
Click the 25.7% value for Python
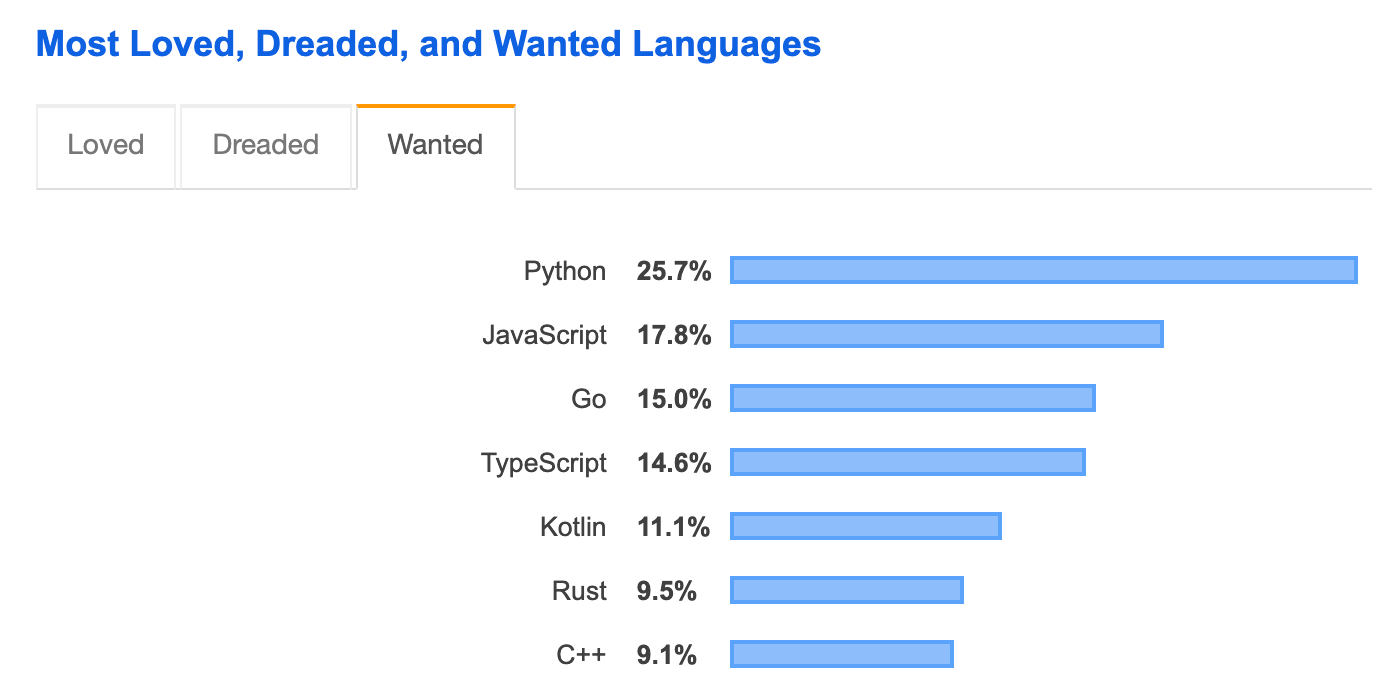[x=674, y=270]
